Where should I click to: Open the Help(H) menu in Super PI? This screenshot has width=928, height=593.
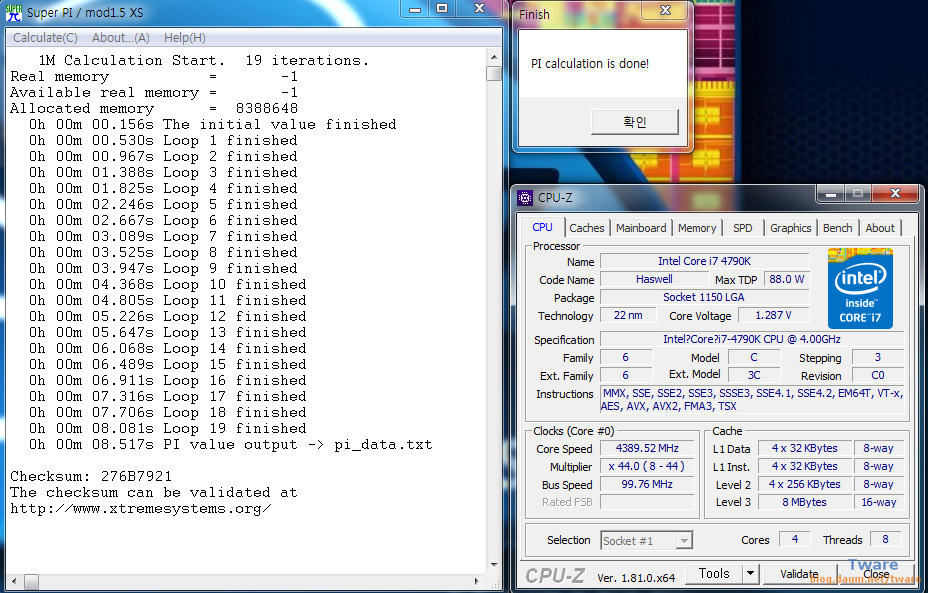(x=185, y=38)
